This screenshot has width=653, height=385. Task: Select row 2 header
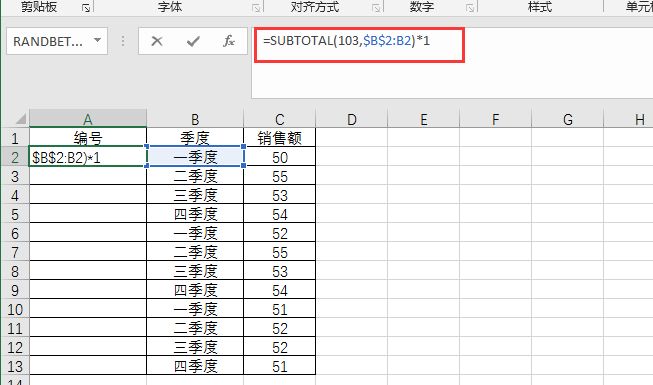click(15, 157)
